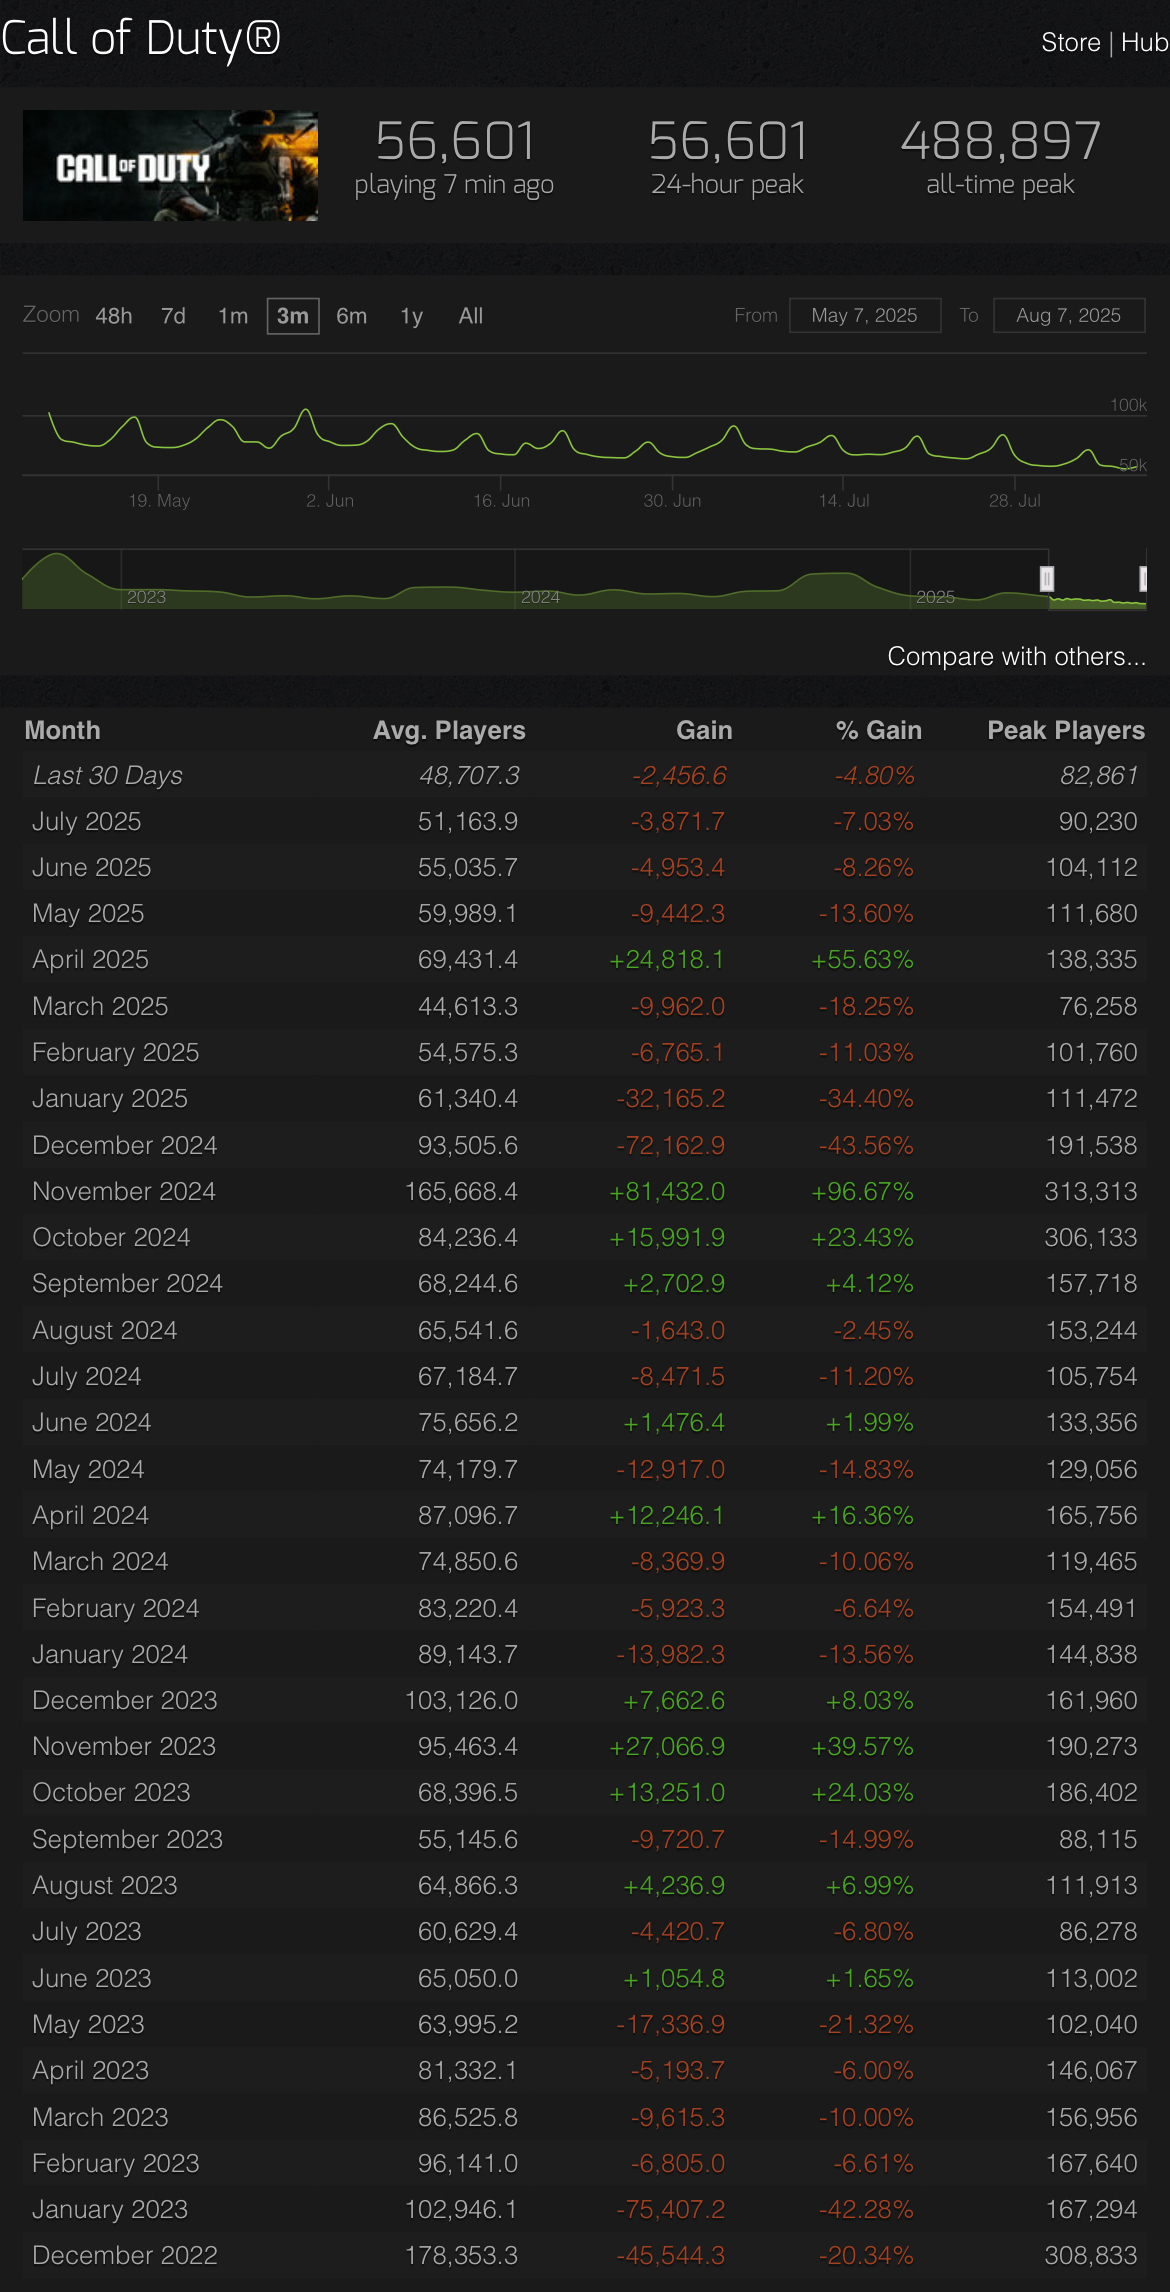Click the July 2023 row label
Screen dimensions: 1170x2292
click(x=87, y=1931)
